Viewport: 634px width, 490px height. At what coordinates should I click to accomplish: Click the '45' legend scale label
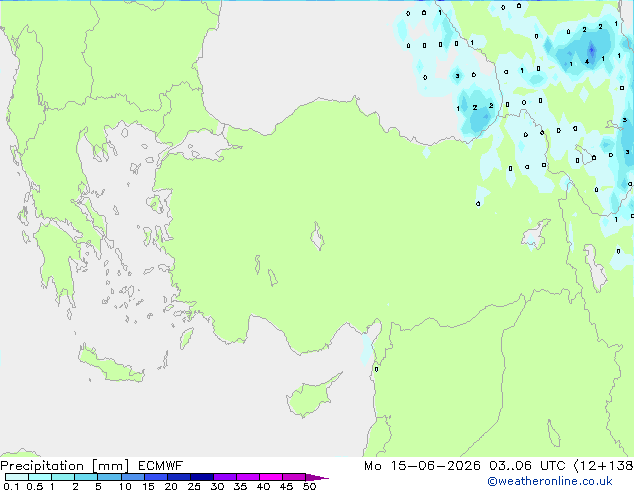tap(286, 486)
